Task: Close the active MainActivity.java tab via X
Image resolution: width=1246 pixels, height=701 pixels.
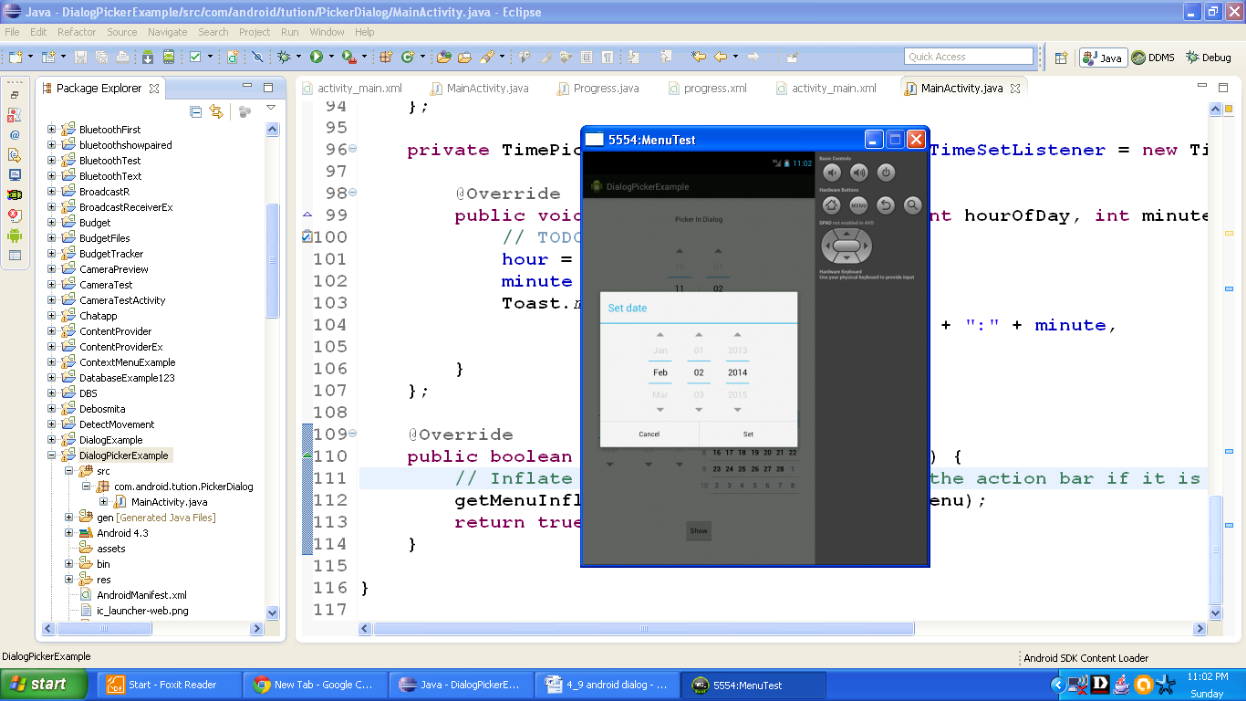Action: [x=1014, y=88]
